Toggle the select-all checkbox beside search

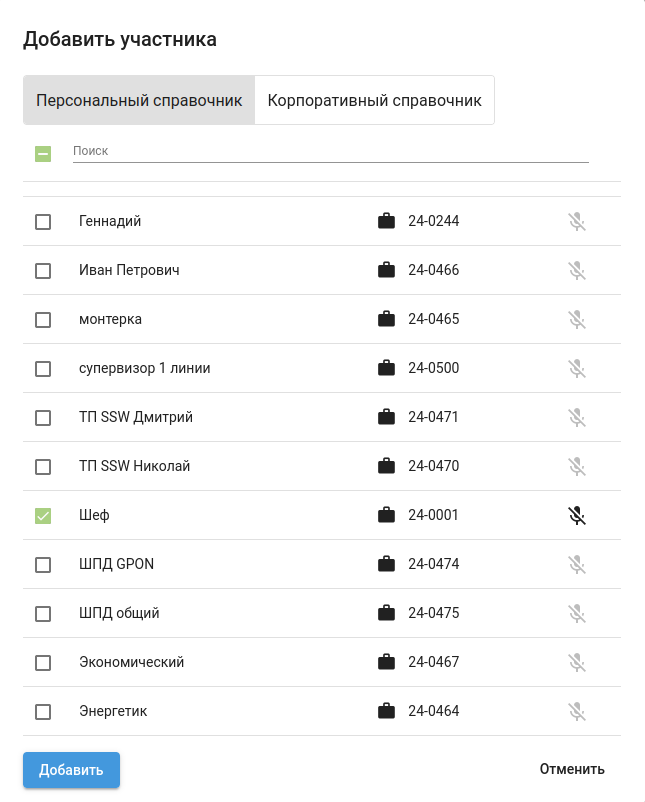coord(43,154)
